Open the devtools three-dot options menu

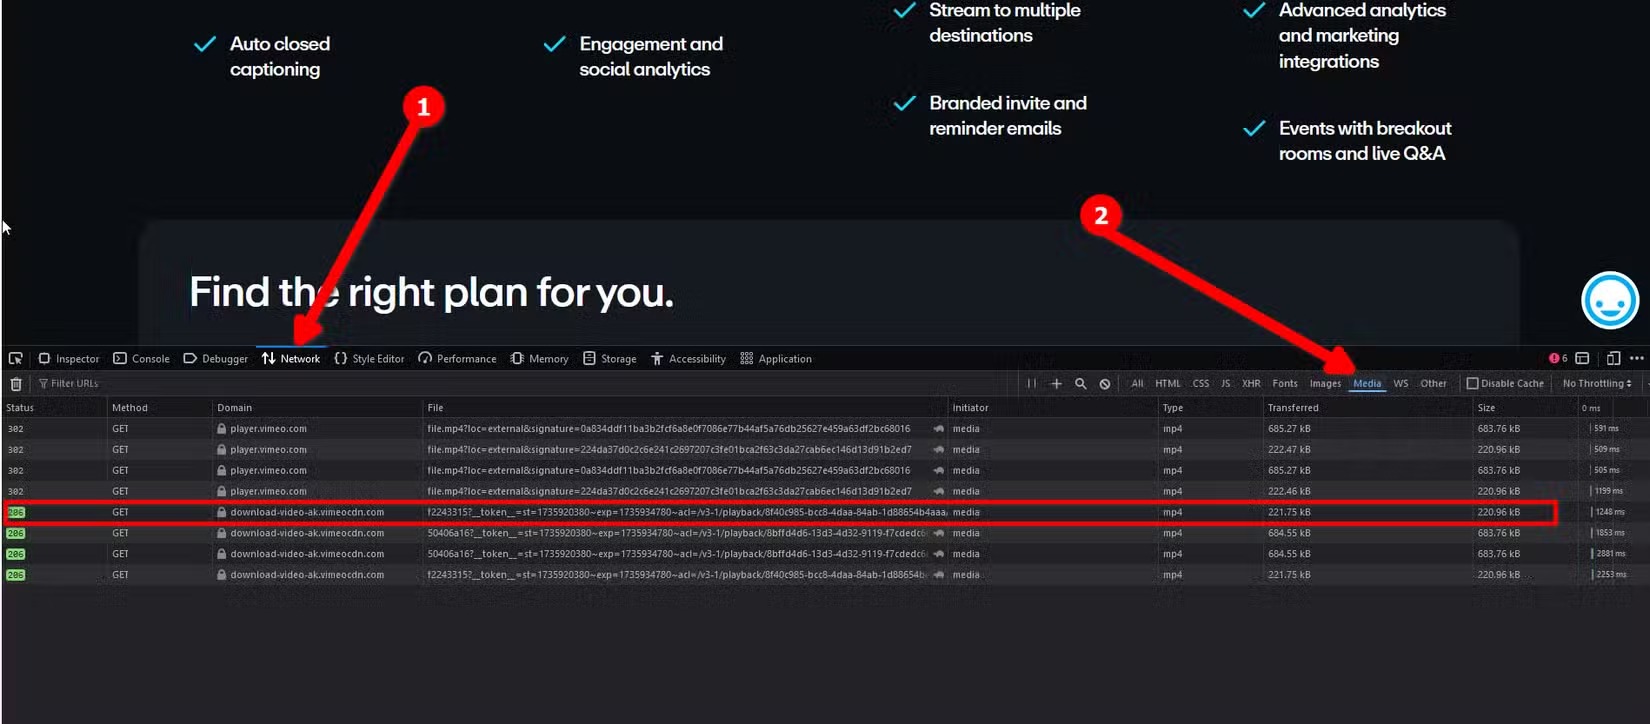coord(1636,358)
